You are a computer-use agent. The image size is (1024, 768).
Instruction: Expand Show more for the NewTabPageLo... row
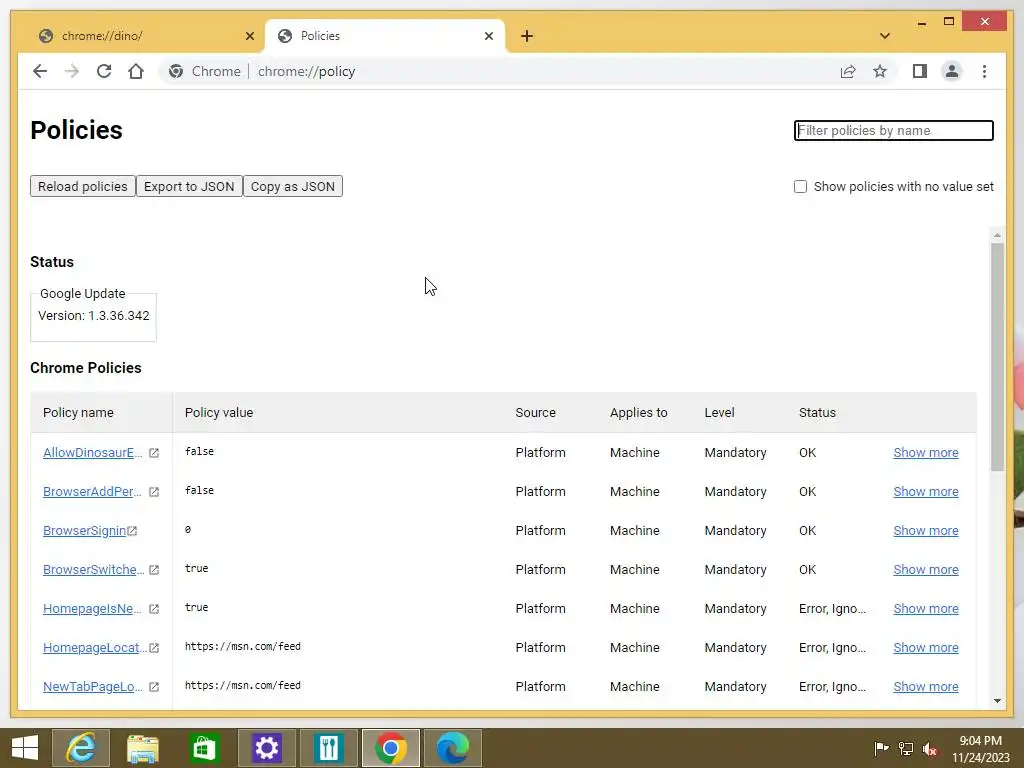click(925, 687)
